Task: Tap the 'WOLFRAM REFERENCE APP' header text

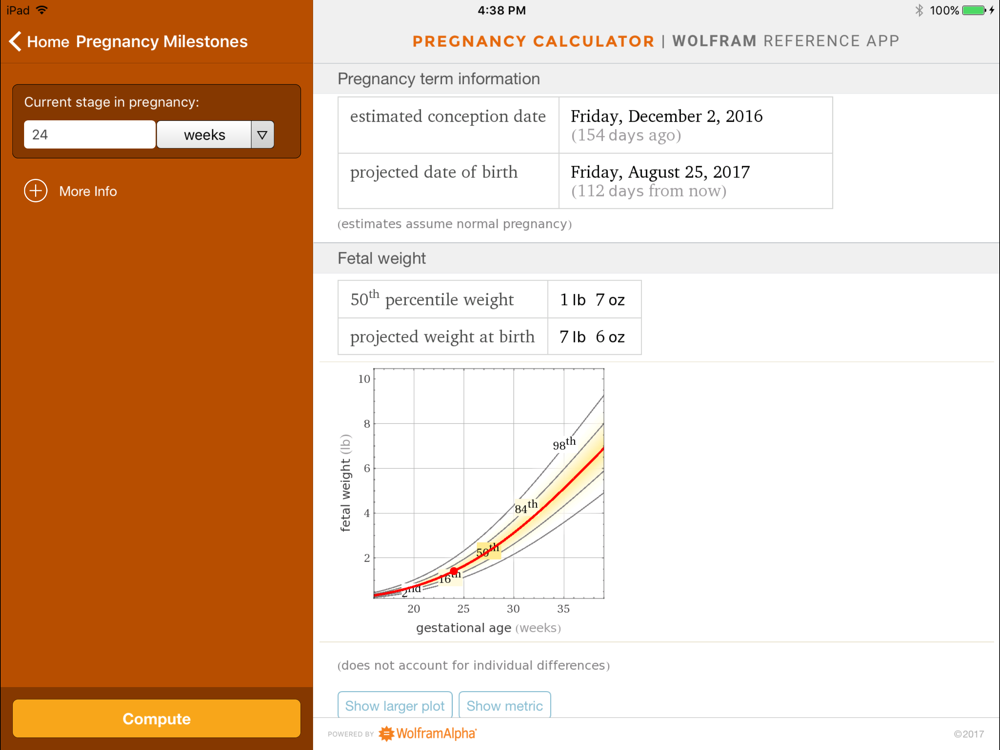Action: coord(786,41)
